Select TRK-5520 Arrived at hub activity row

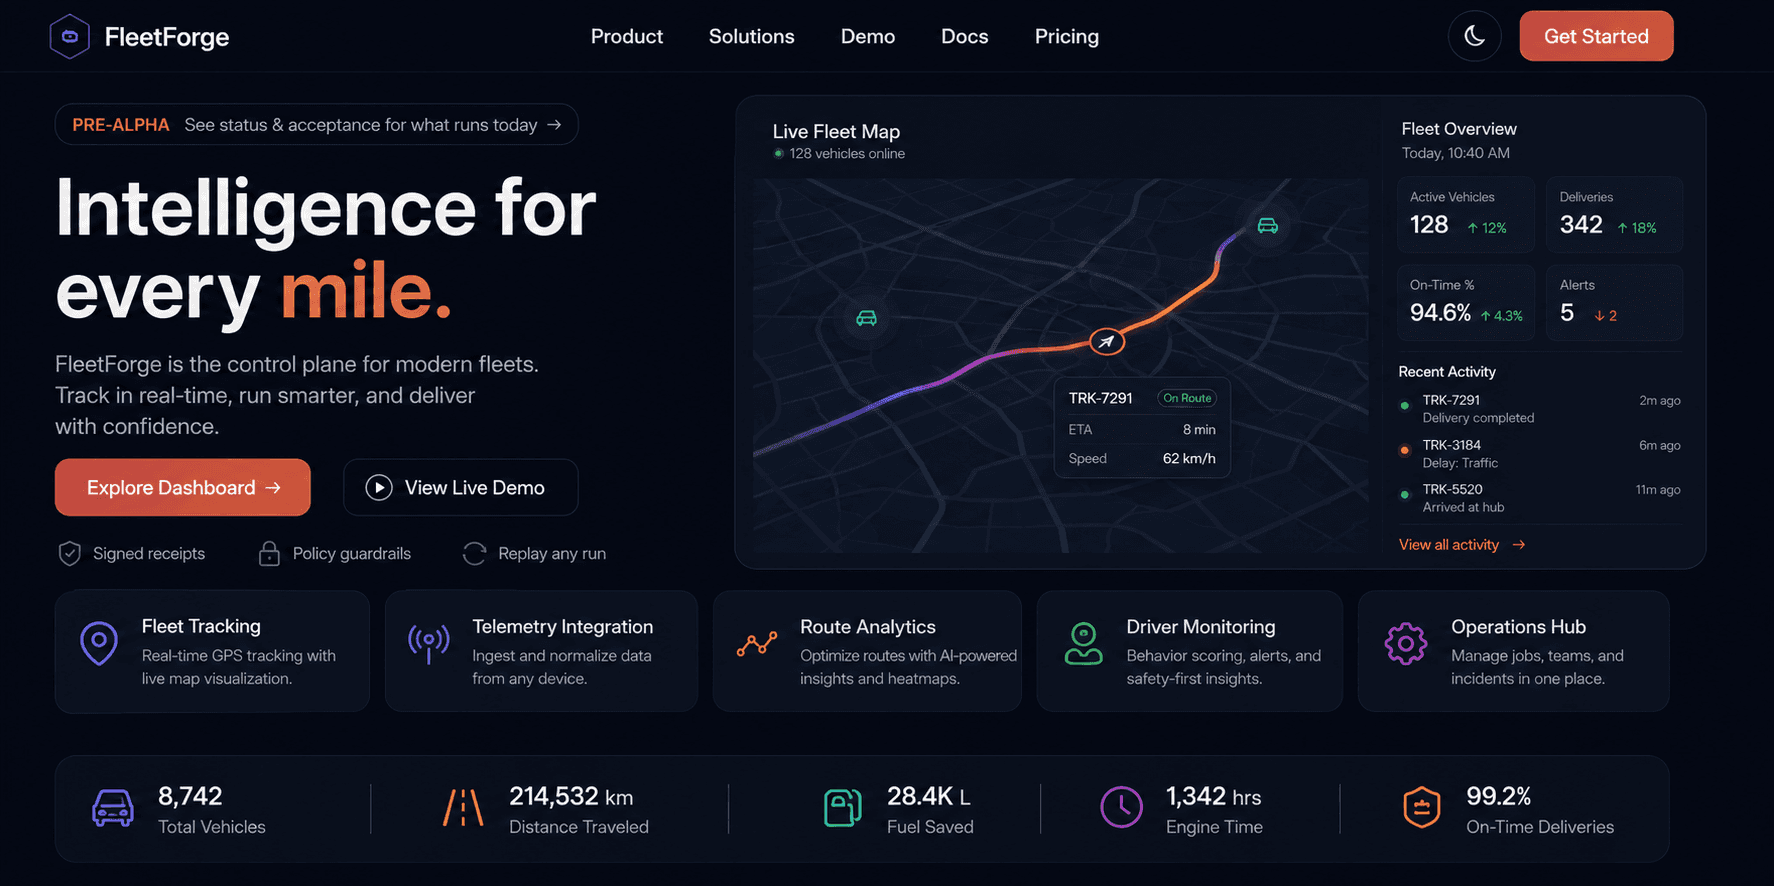1540,497
